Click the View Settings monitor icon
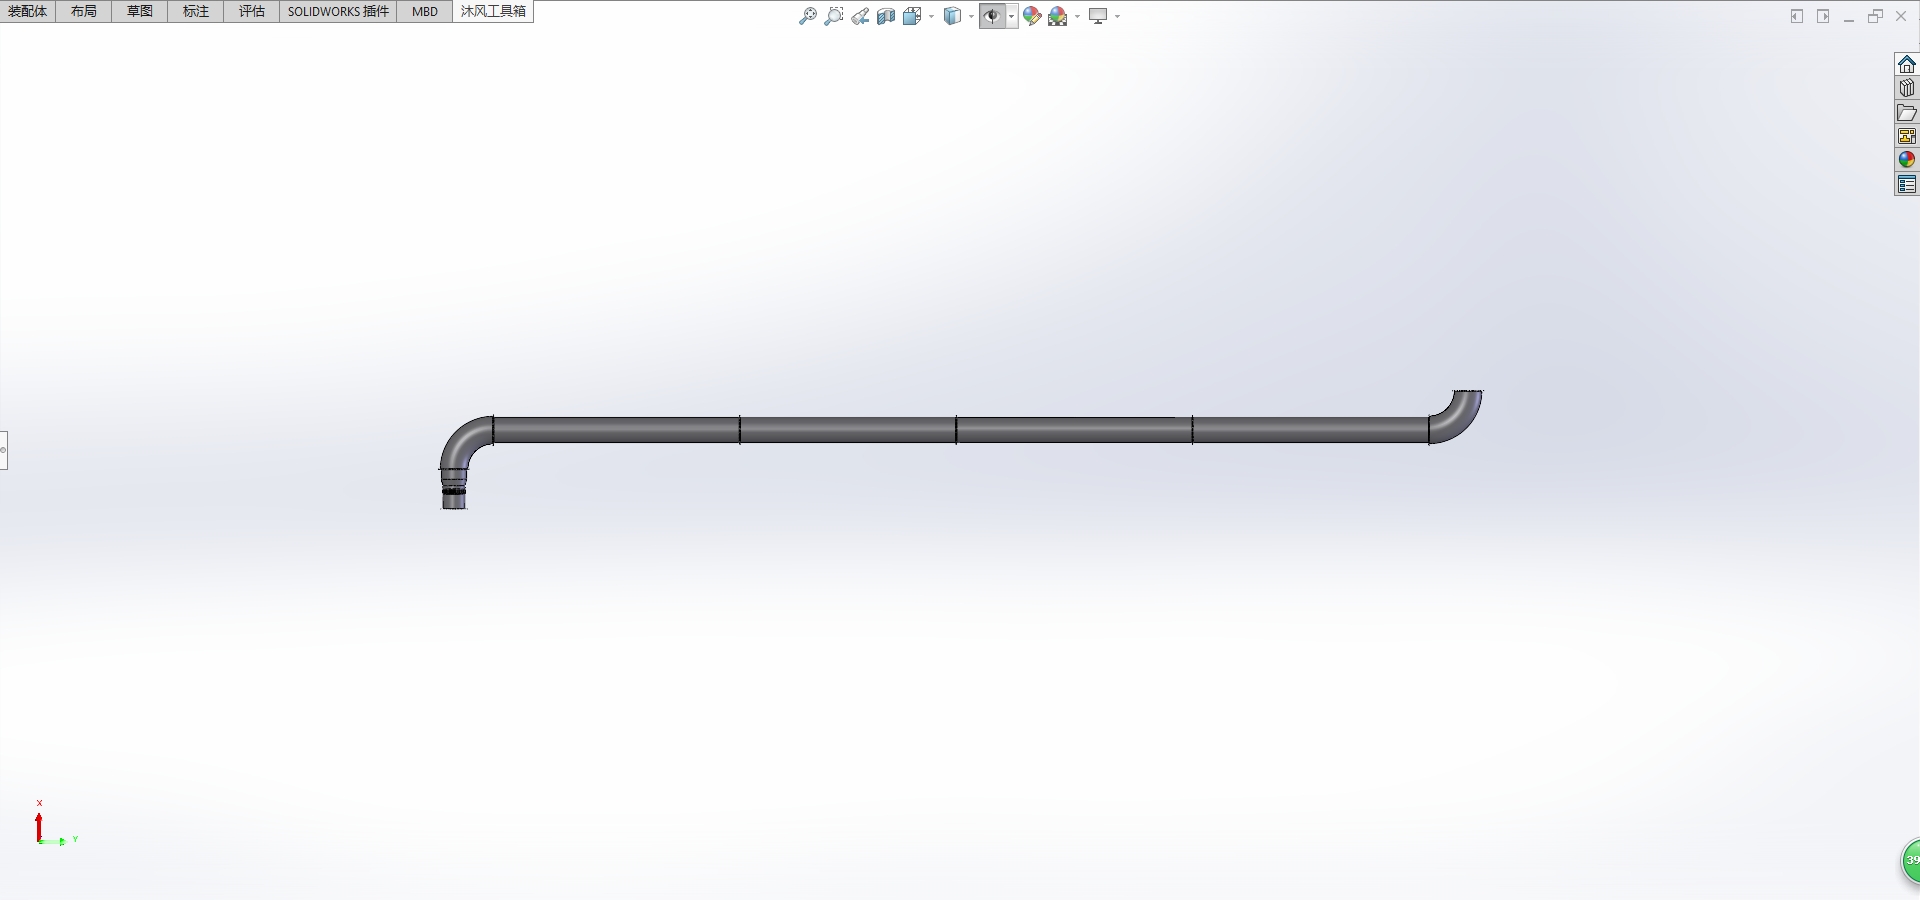 click(x=1098, y=16)
